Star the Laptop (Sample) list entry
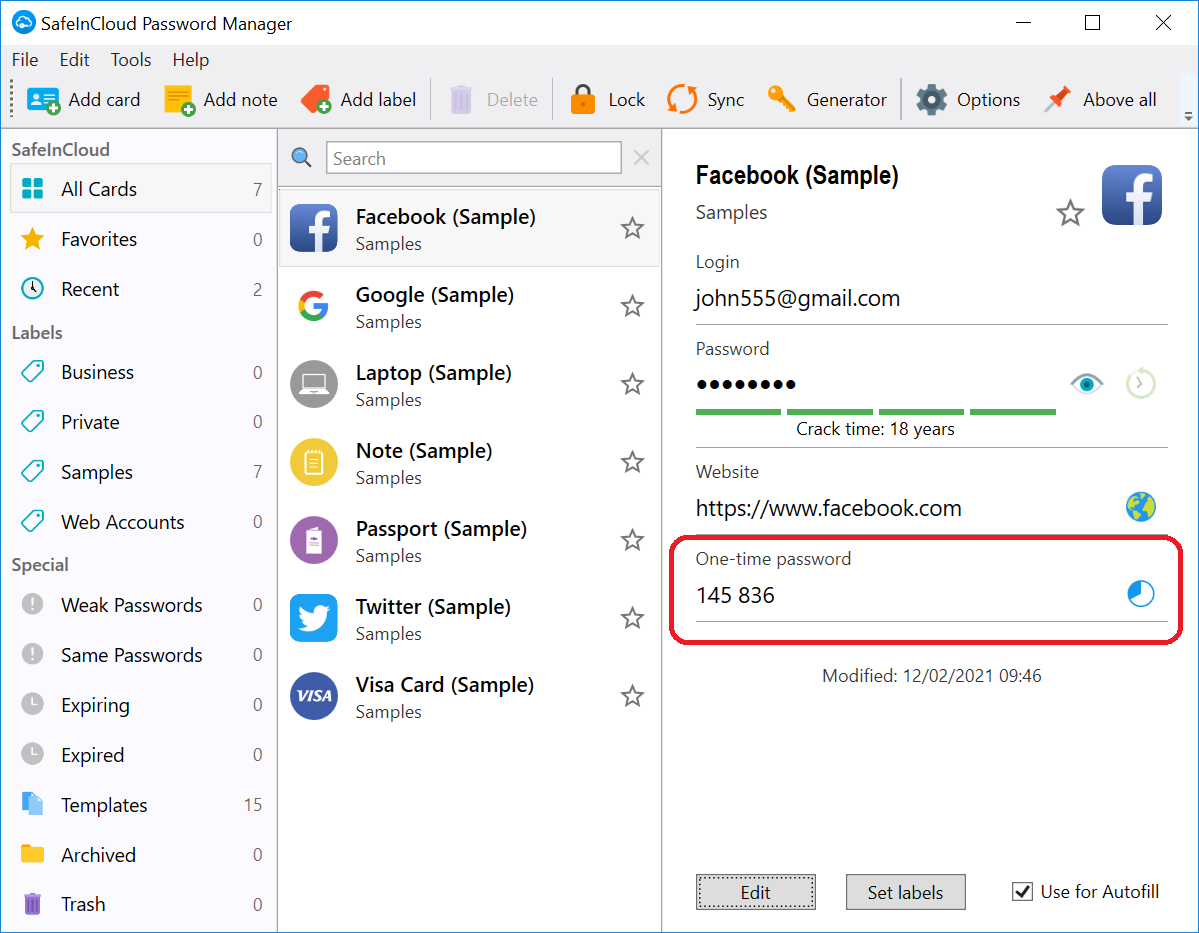Viewport: 1199px width, 933px height. (632, 384)
